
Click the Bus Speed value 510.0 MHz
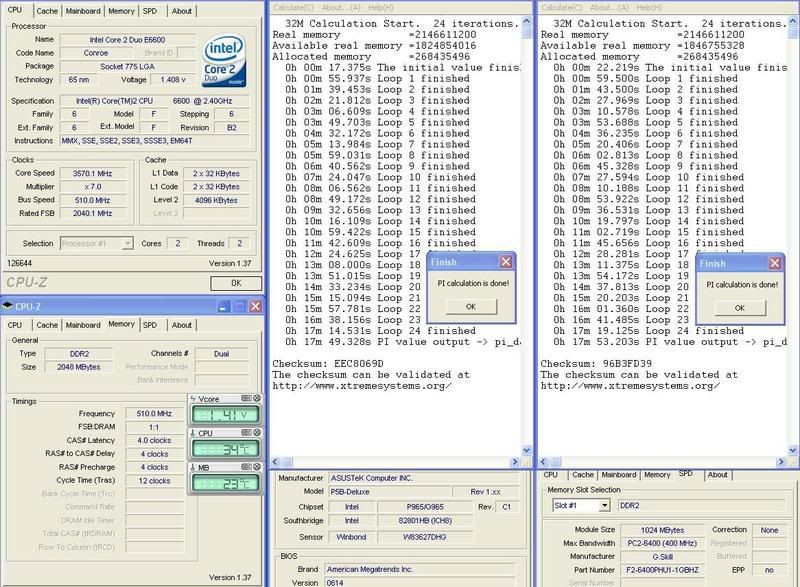point(92,200)
